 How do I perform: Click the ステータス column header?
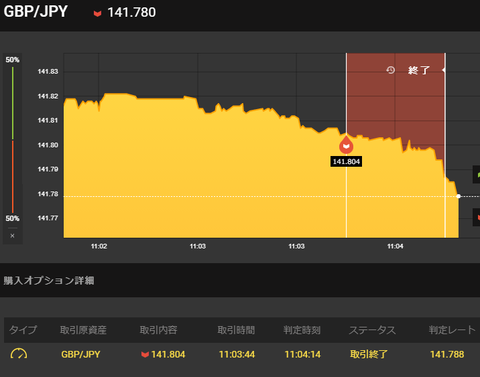pyautogui.click(x=372, y=330)
